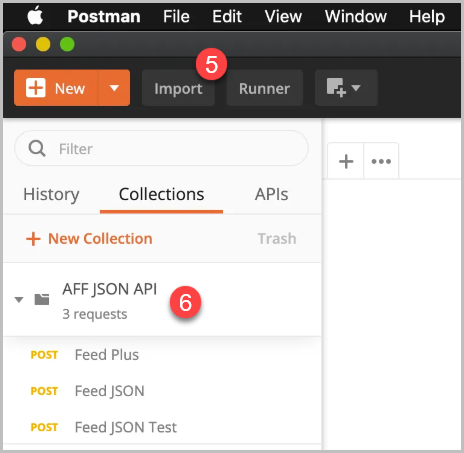Open the Help menu
Viewport: 464px width, 453px height.
coord(427,16)
